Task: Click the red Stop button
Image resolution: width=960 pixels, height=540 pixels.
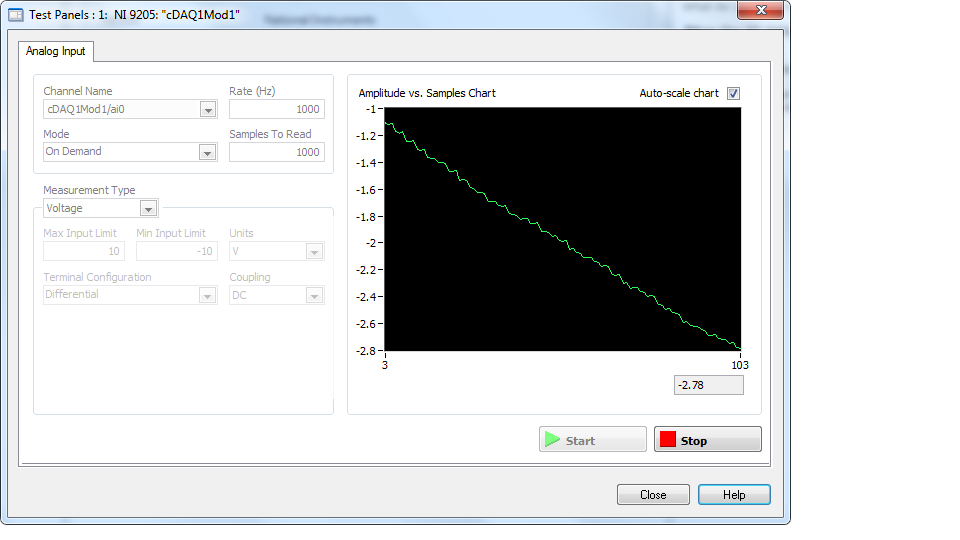Action: [707, 440]
